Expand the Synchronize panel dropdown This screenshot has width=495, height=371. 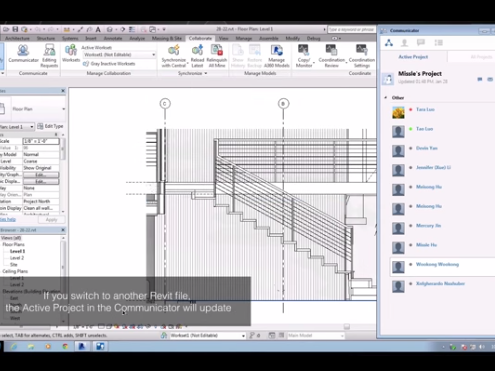pos(193,73)
